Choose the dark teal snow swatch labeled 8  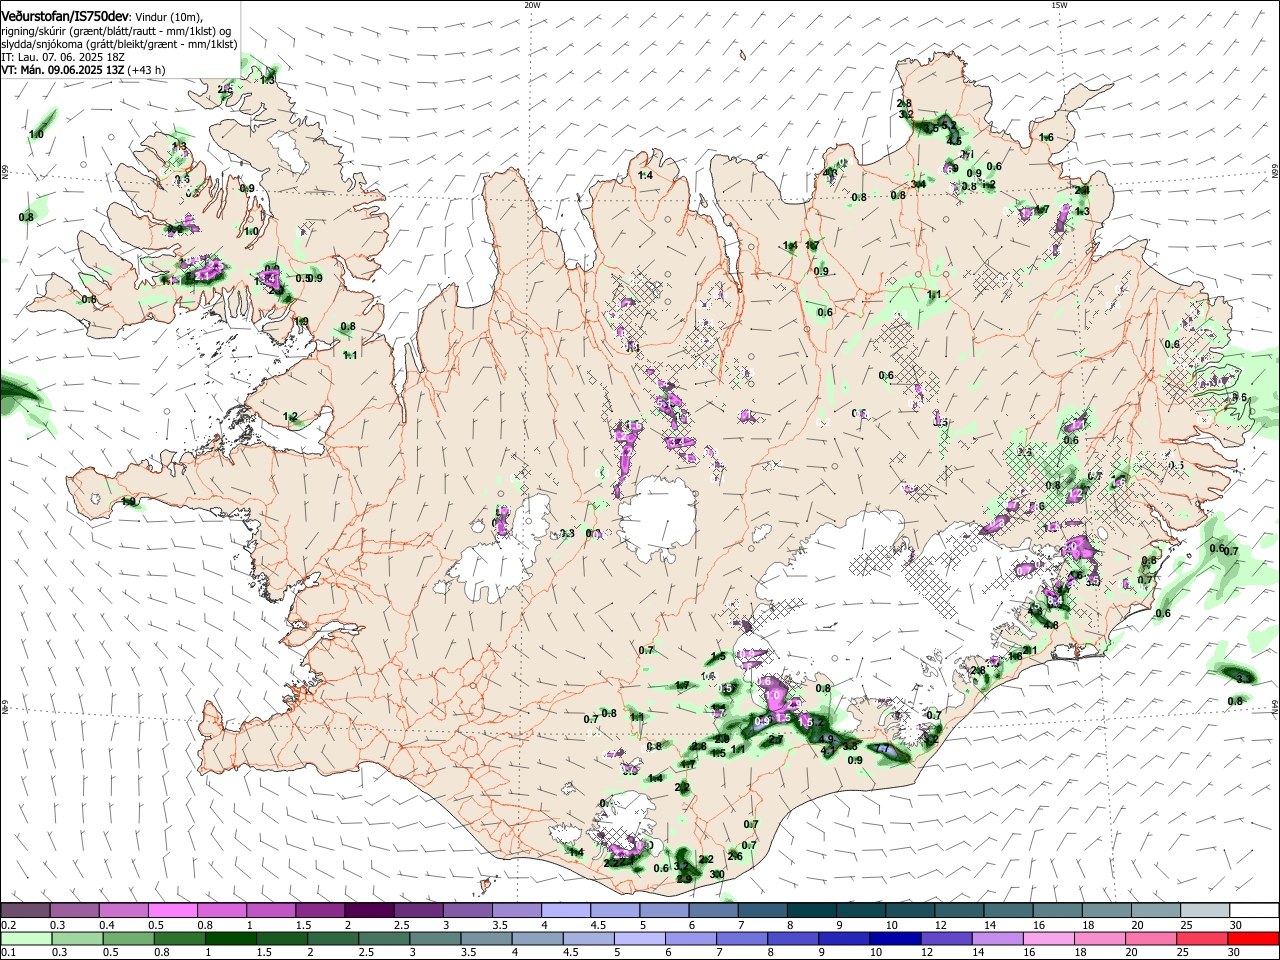[811, 910]
